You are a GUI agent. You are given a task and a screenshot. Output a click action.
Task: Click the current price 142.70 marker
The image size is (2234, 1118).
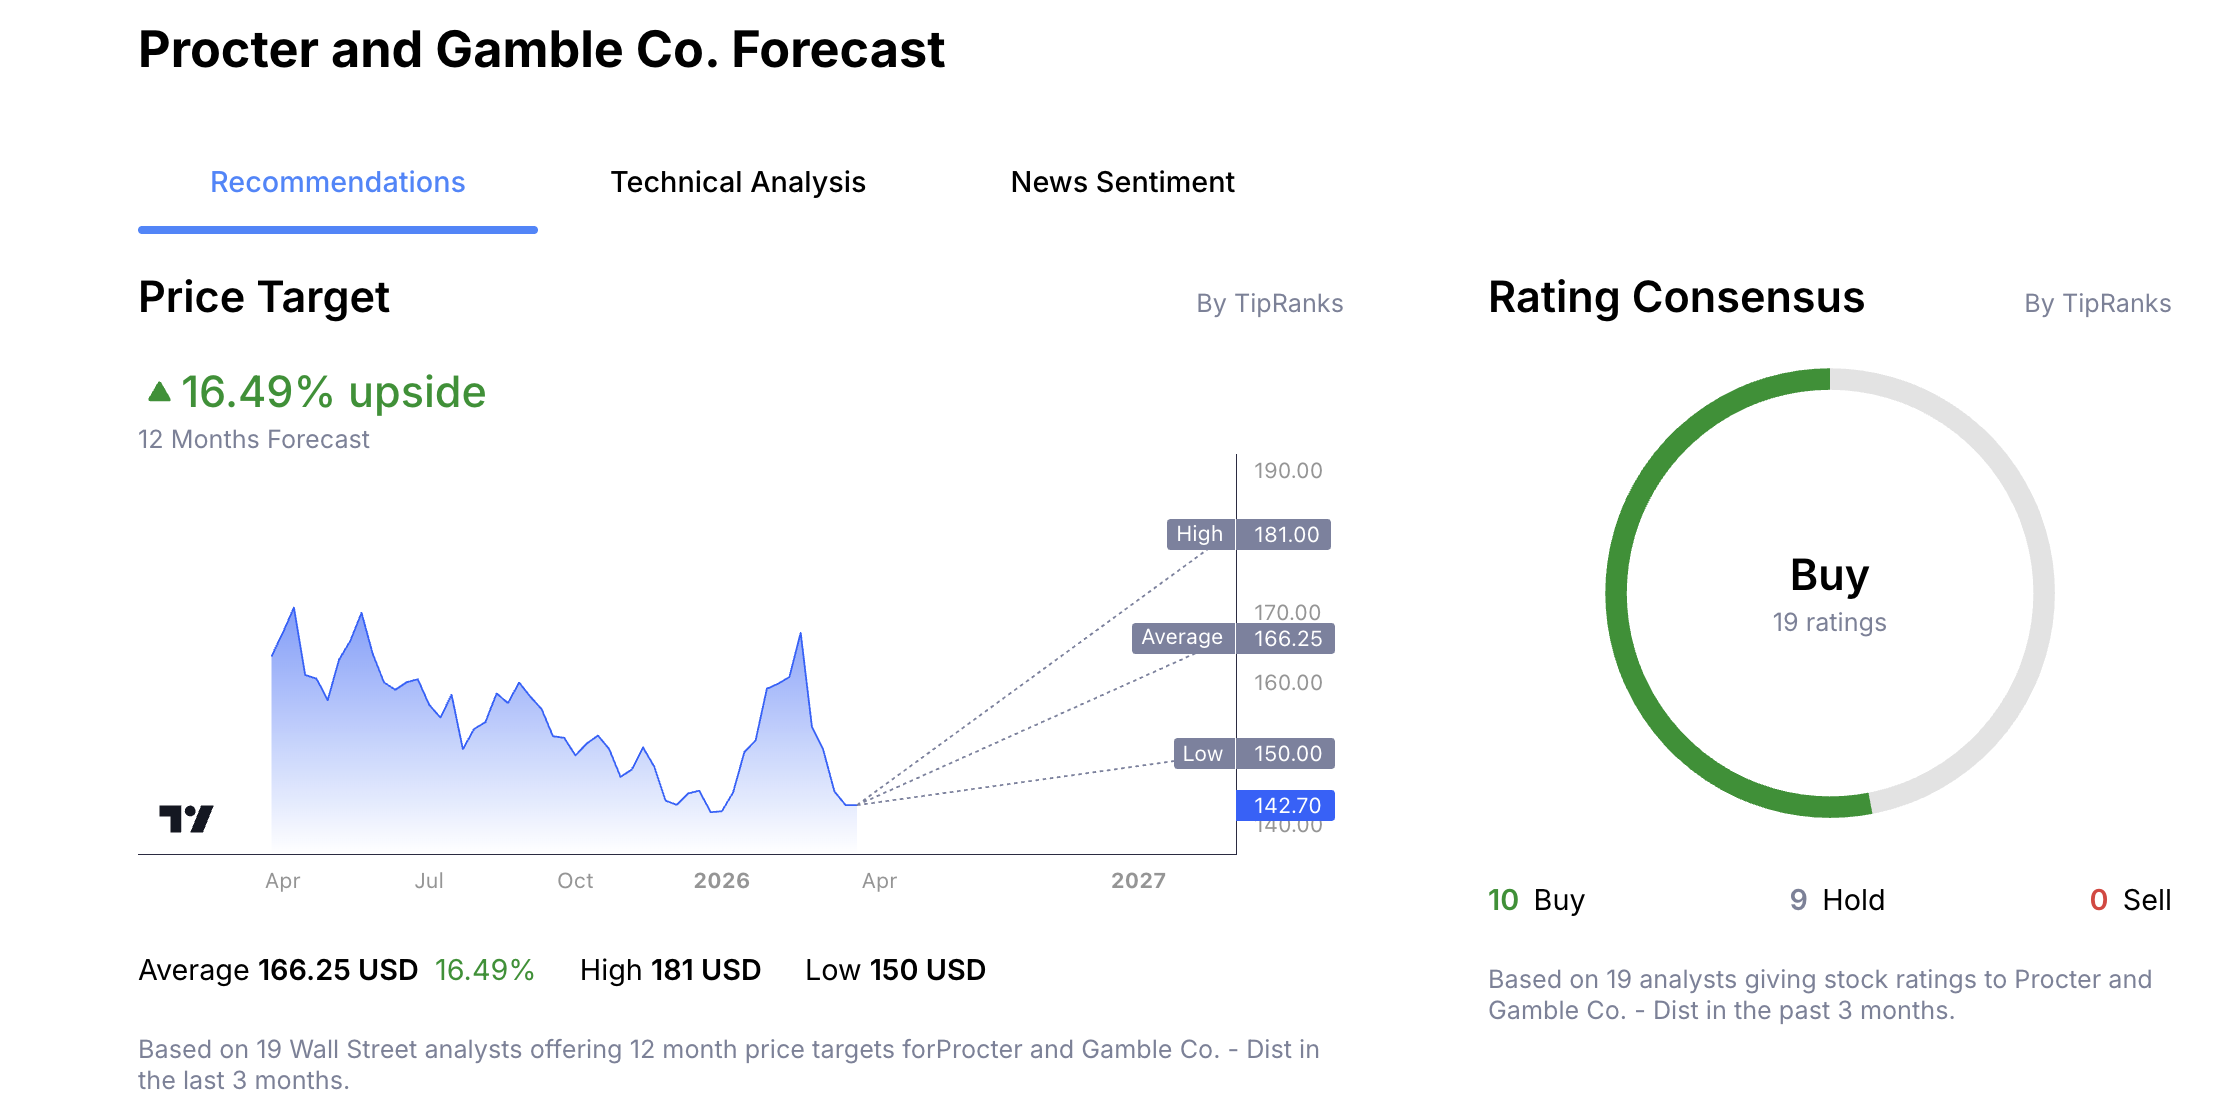[1286, 805]
